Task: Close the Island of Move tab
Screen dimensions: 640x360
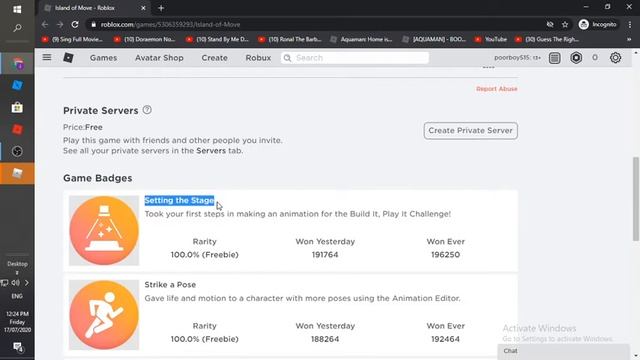Action: [x=143, y=8]
